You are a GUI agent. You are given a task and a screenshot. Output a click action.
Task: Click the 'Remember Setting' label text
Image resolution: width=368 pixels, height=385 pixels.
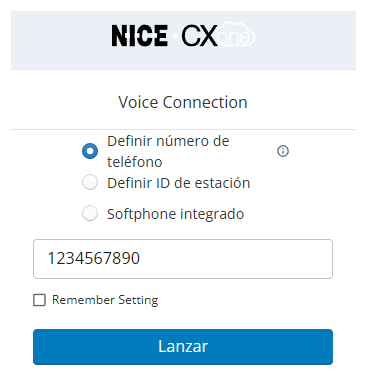[x=105, y=300]
